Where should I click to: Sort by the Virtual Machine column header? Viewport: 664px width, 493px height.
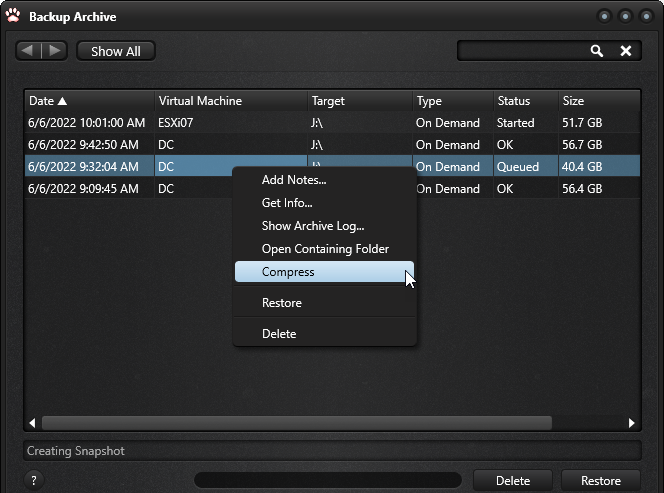click(x=231, y=101)
